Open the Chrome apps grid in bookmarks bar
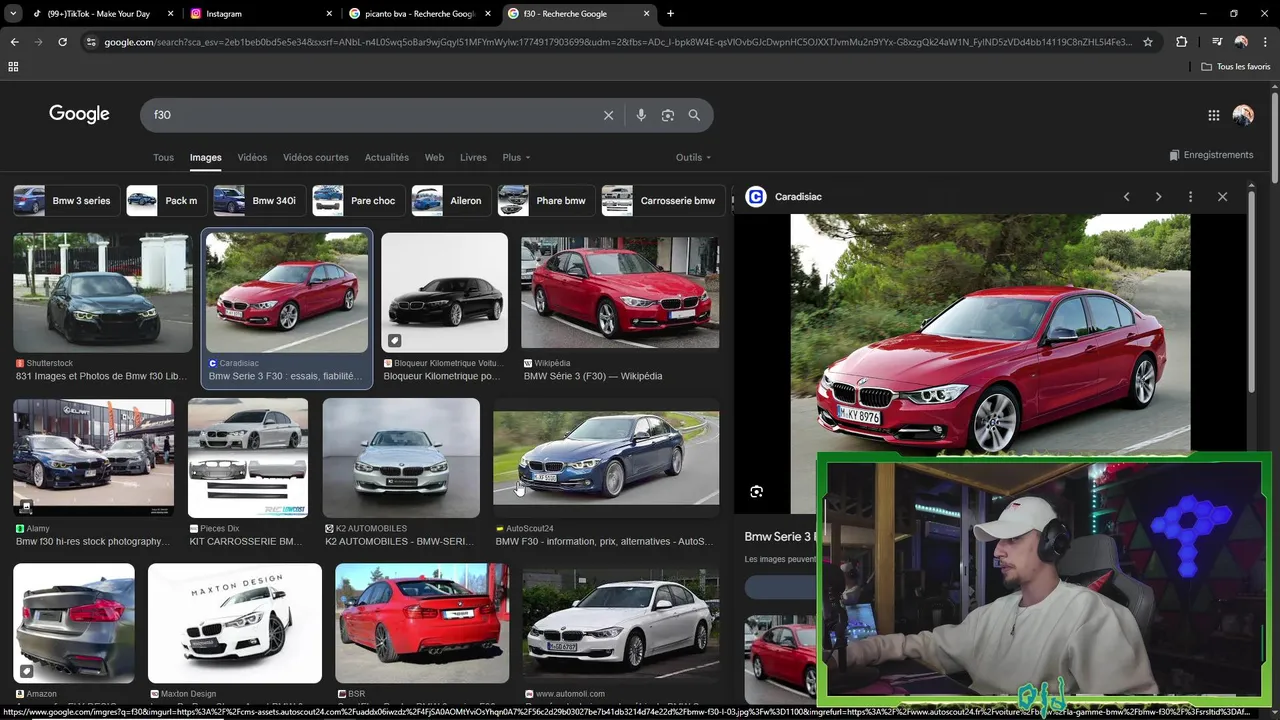Image resolution: width=1280 pixels, height=720 pixels. 13,67
